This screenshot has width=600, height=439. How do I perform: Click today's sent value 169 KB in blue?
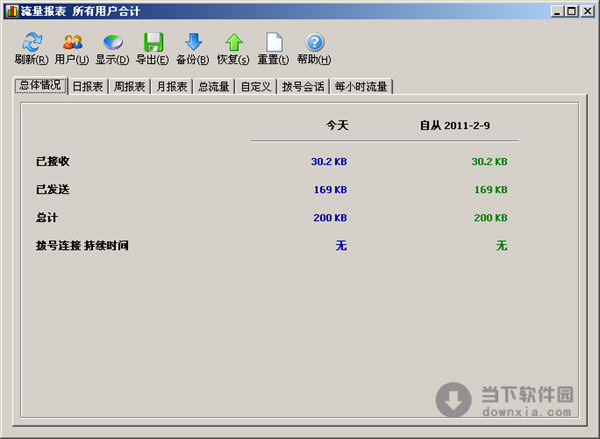point(331,189)
